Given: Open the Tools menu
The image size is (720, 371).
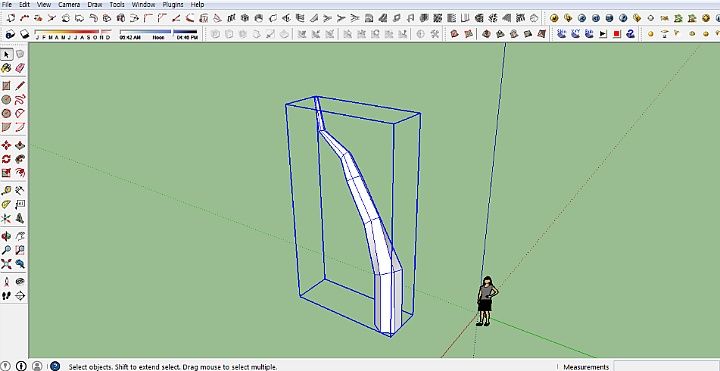Looking at the screenshot, I should click(x=117, y=5).
